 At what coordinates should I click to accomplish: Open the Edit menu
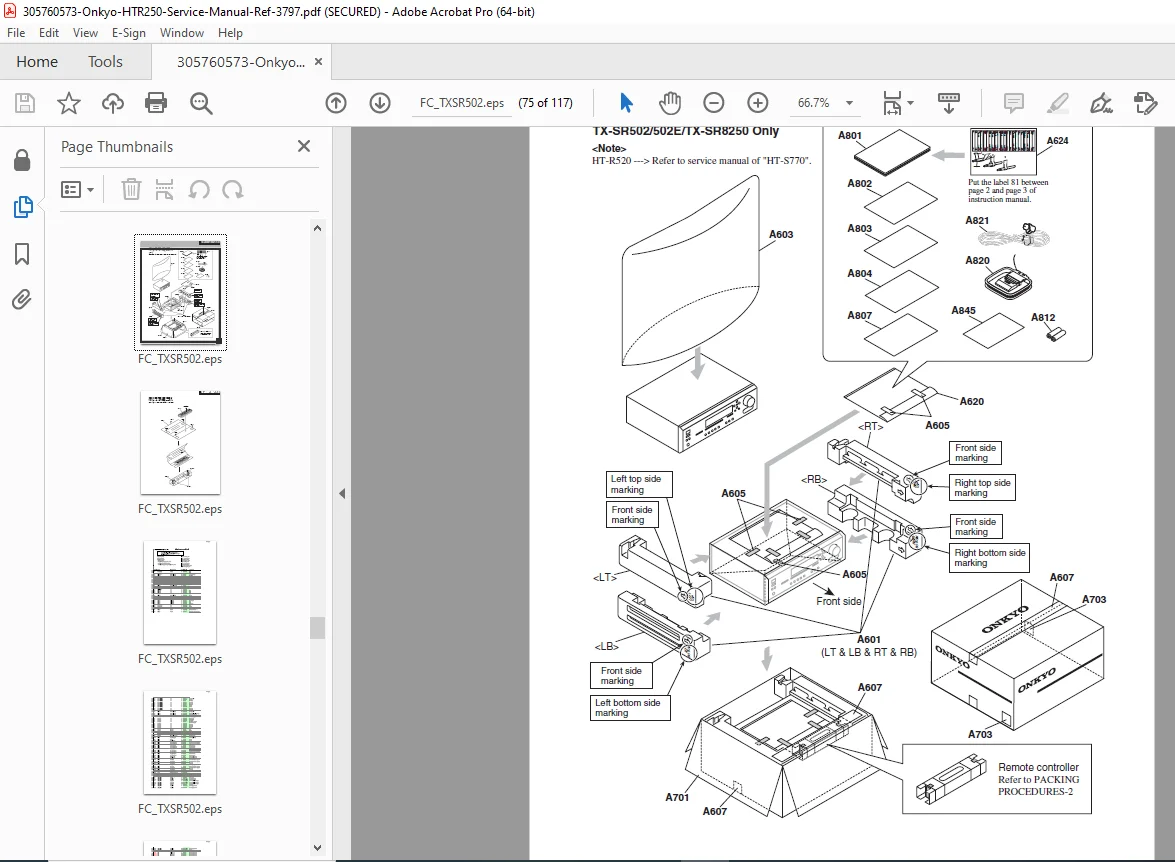click(49, 33)
